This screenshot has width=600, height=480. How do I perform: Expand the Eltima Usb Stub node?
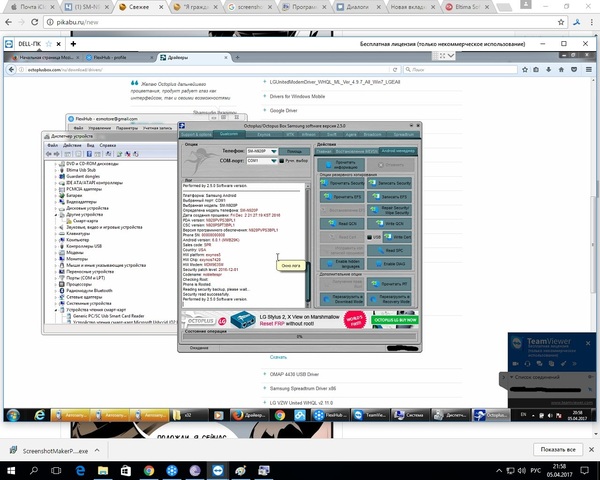pos(55,170)
